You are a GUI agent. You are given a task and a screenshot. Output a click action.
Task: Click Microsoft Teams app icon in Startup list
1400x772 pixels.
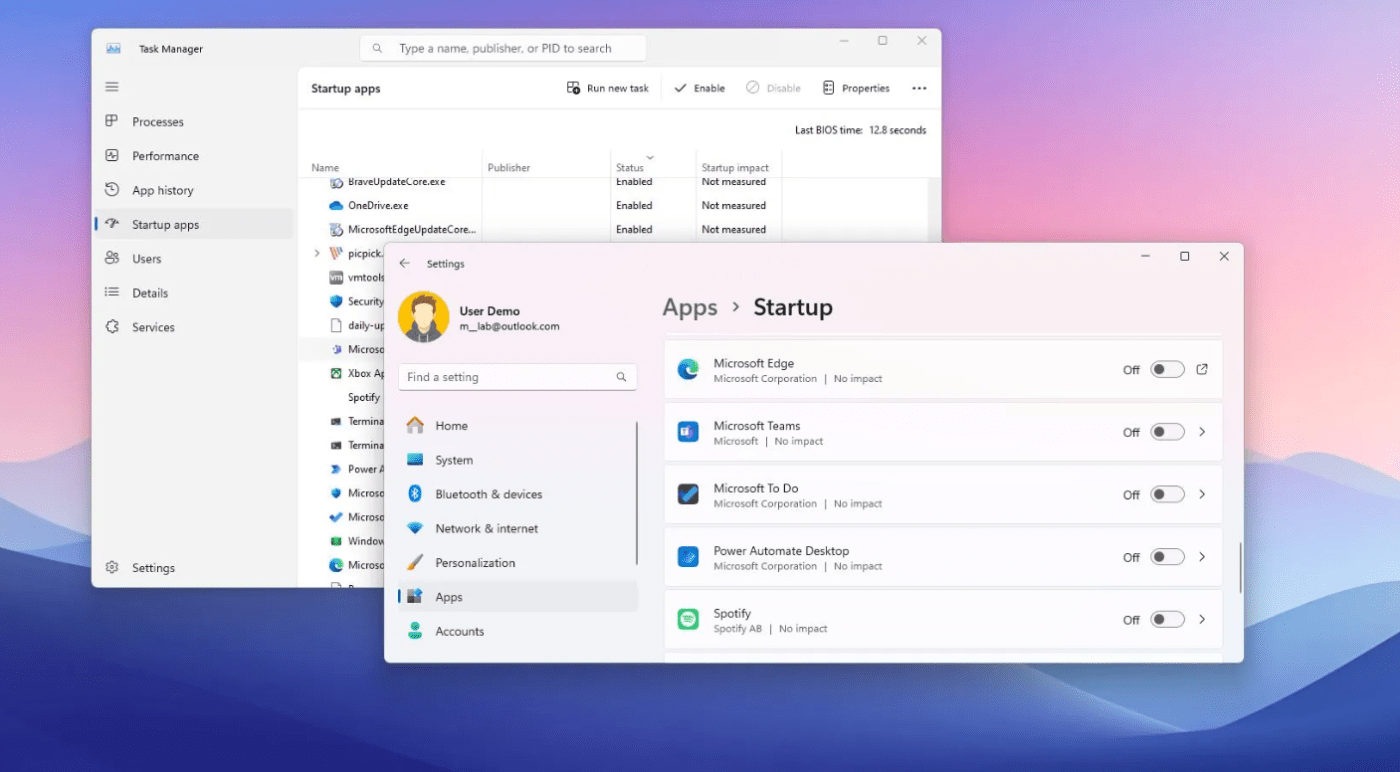click(x=688, y=432)
